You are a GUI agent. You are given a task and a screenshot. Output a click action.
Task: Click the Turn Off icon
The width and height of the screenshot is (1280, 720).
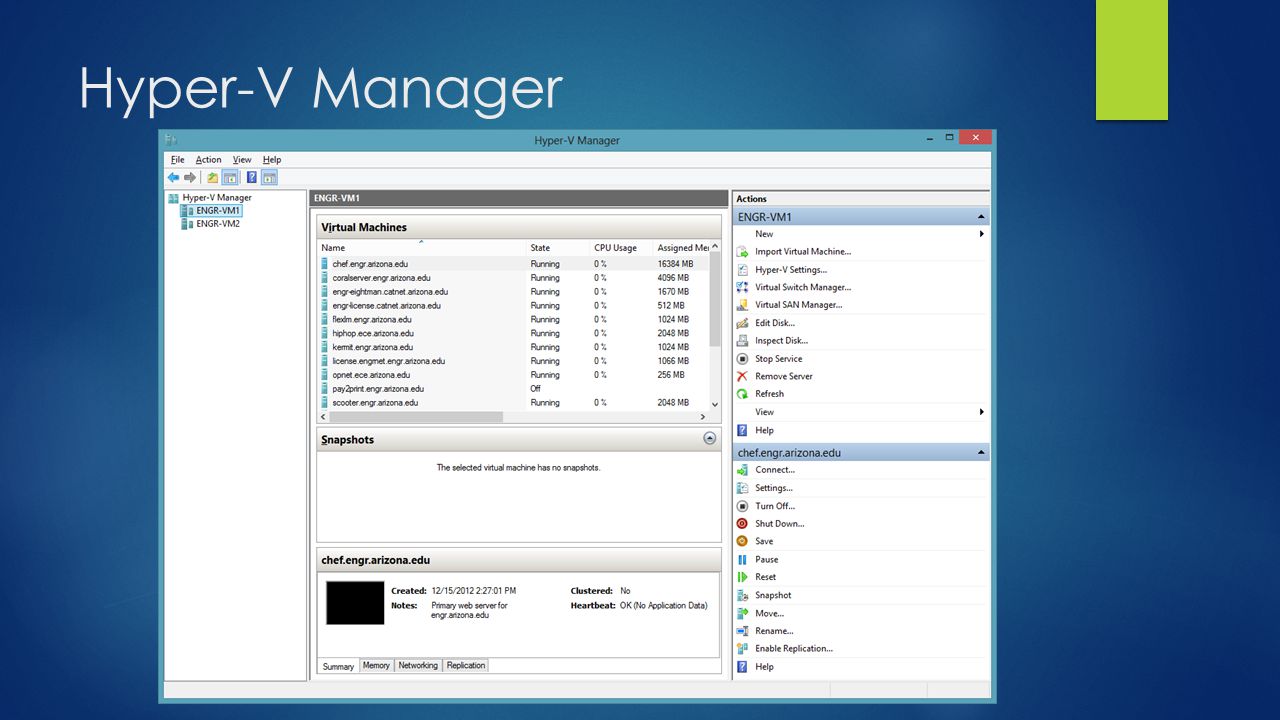742,506
